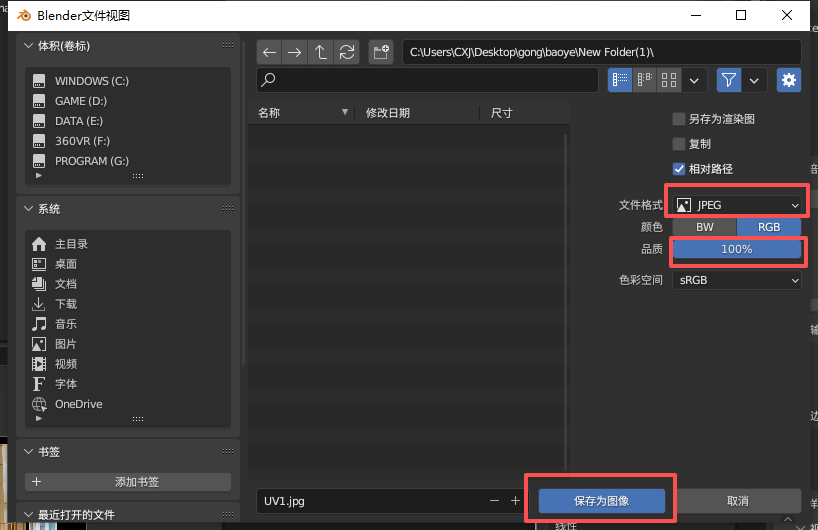Go to parent directory arrow
Viewport: 818px width, 530px height.
point(321,52)
